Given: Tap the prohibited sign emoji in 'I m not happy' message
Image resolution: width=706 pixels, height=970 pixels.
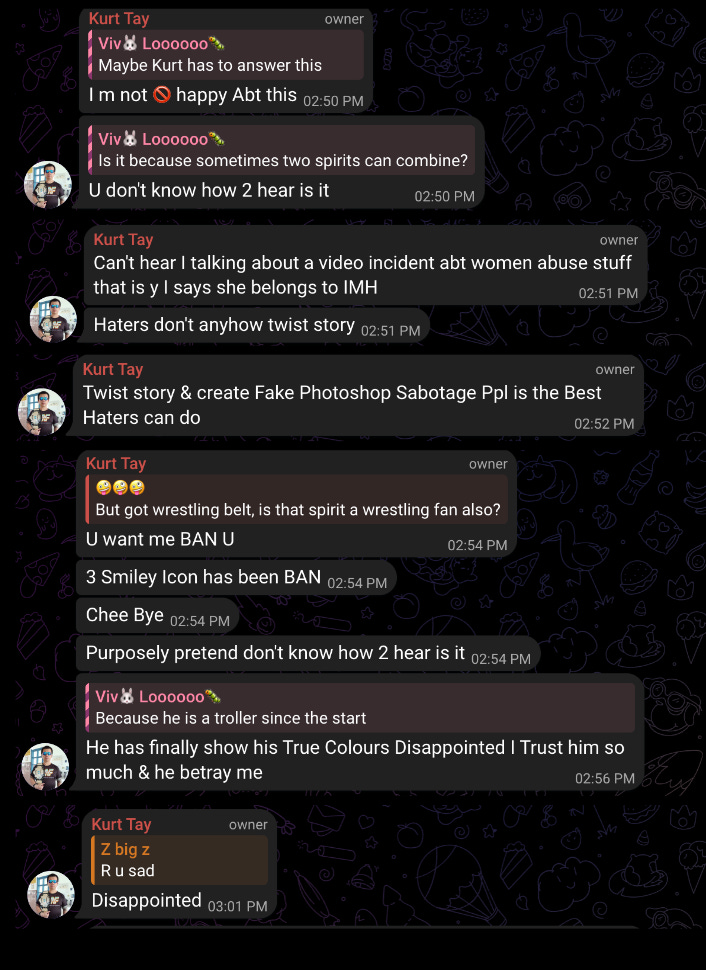Looking at the screenshot, I should pos(161,95).
